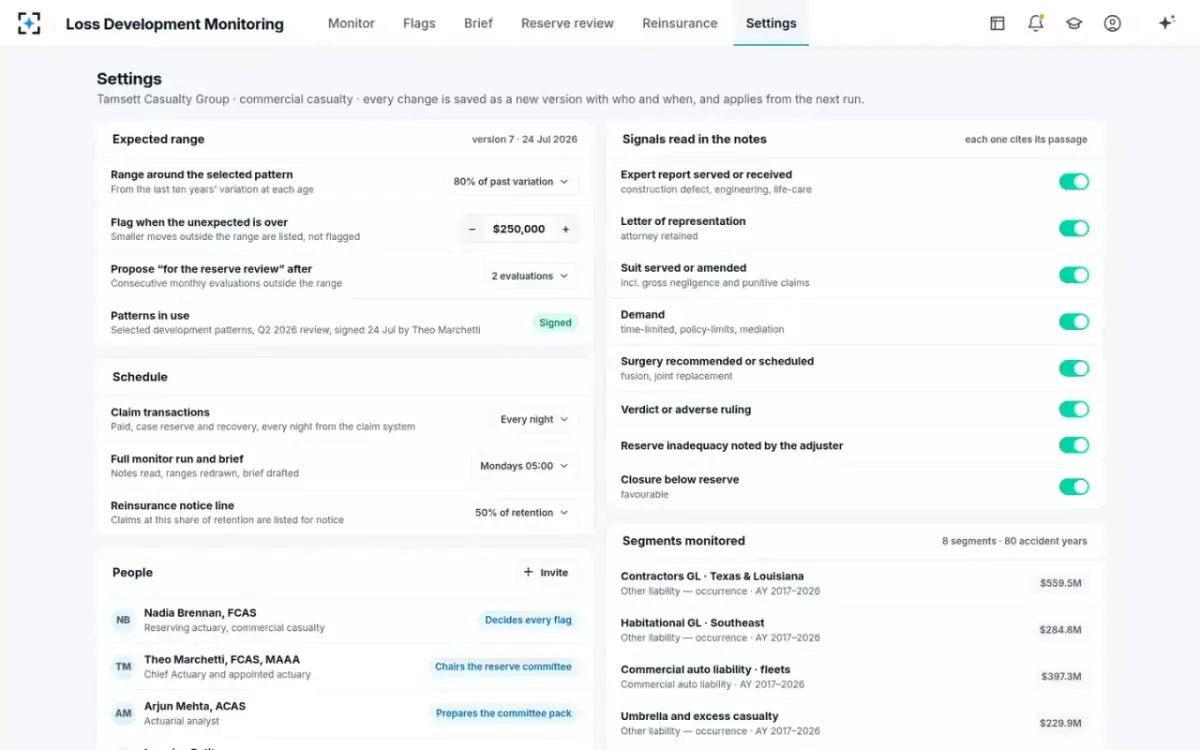This screenshot has height=750, width=1200.
Task: Toggle Reserve inadequacy noted by adjuster
Action: click(x=1074, y=446)
